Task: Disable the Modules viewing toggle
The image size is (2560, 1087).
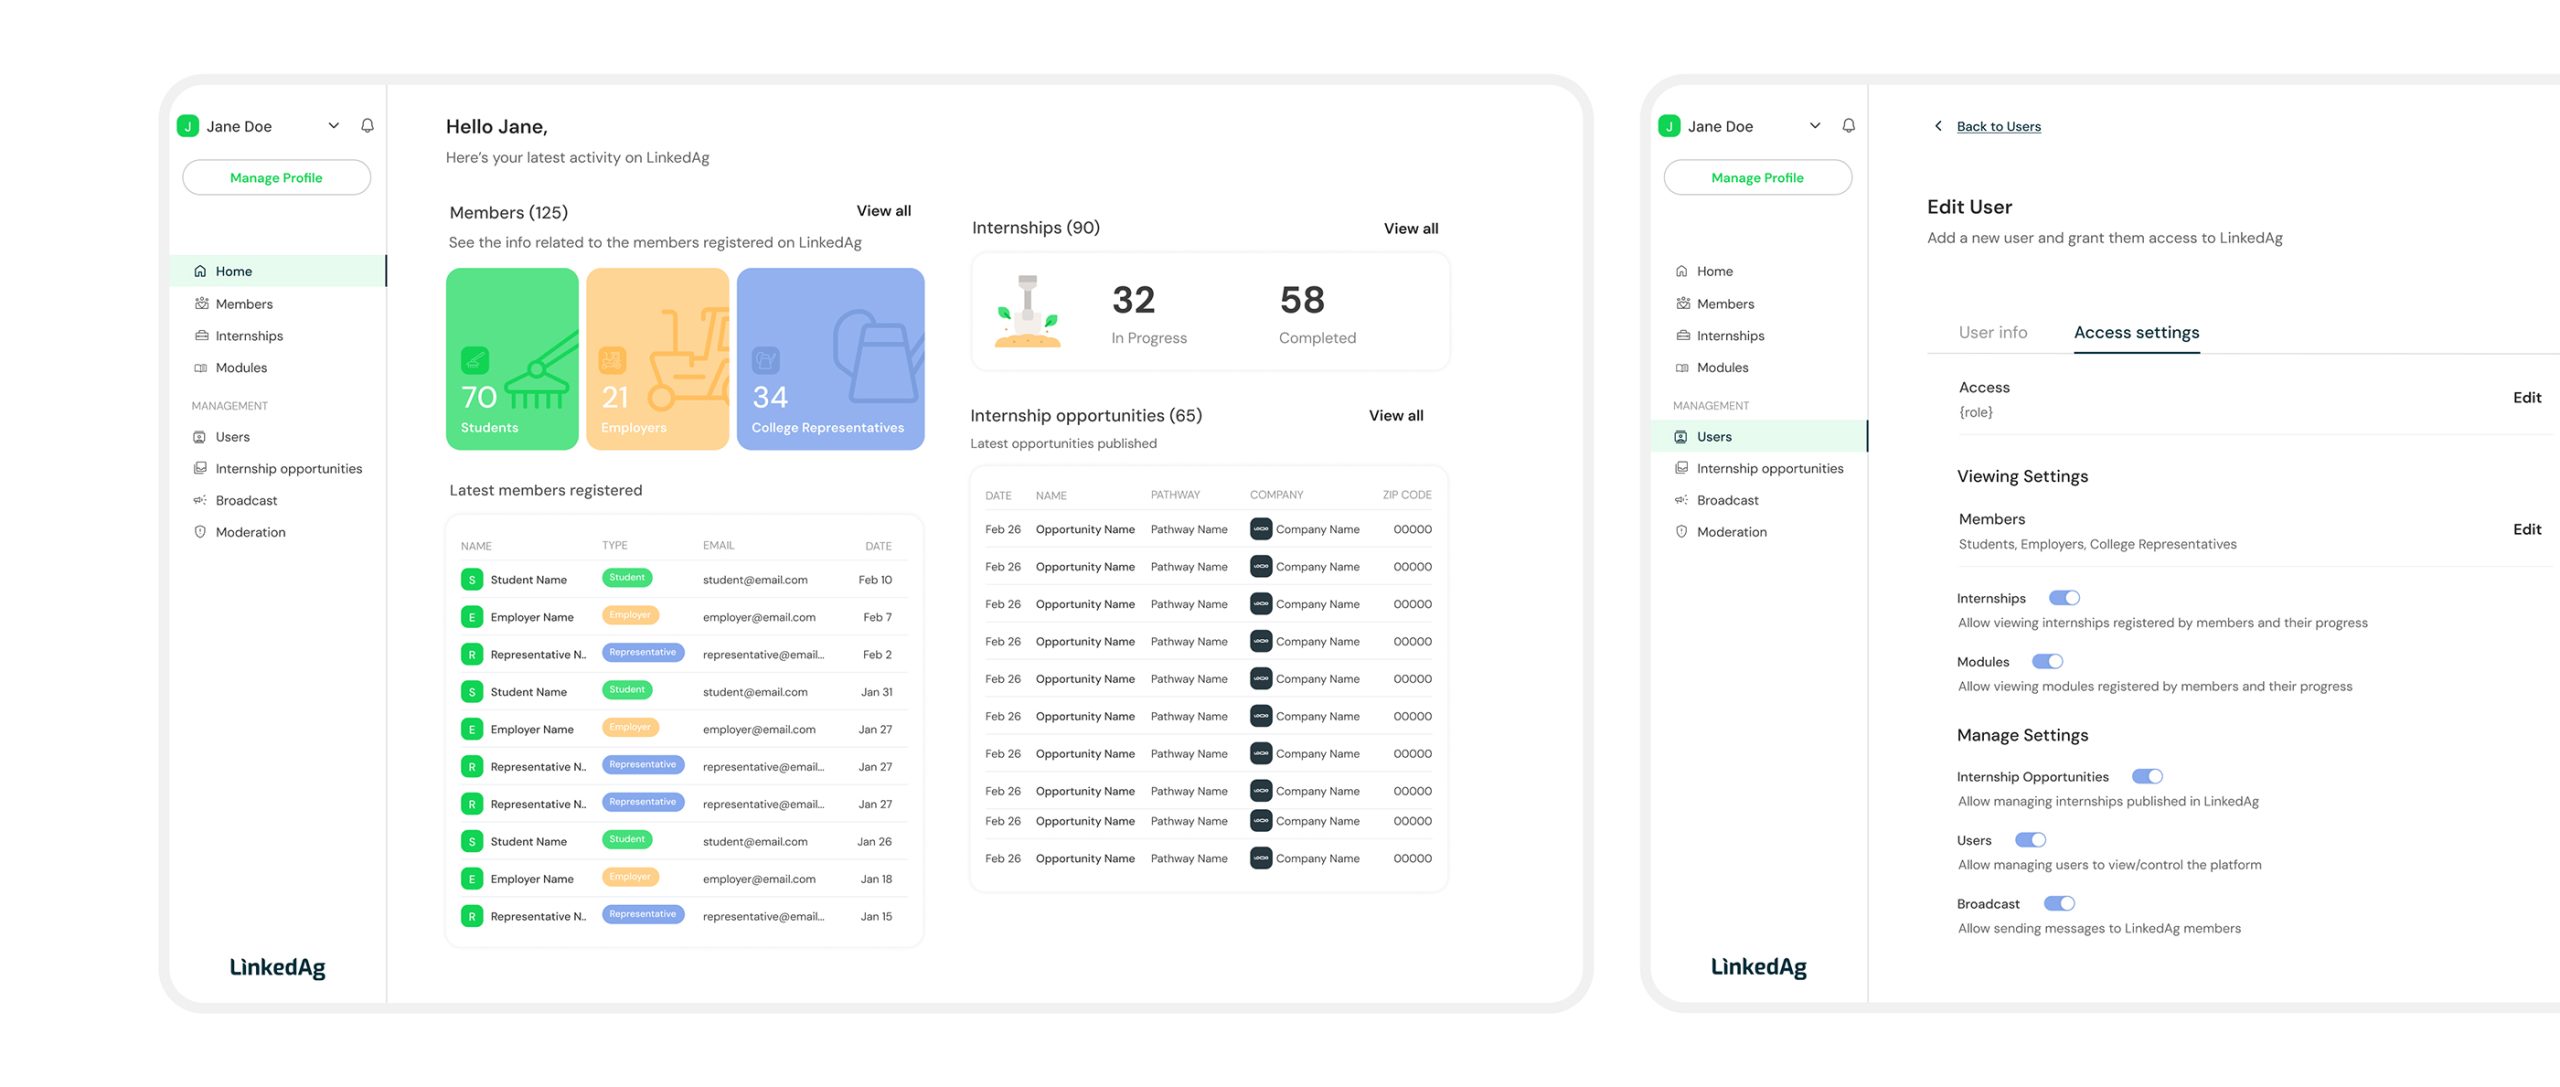Action: (2047, 662)
